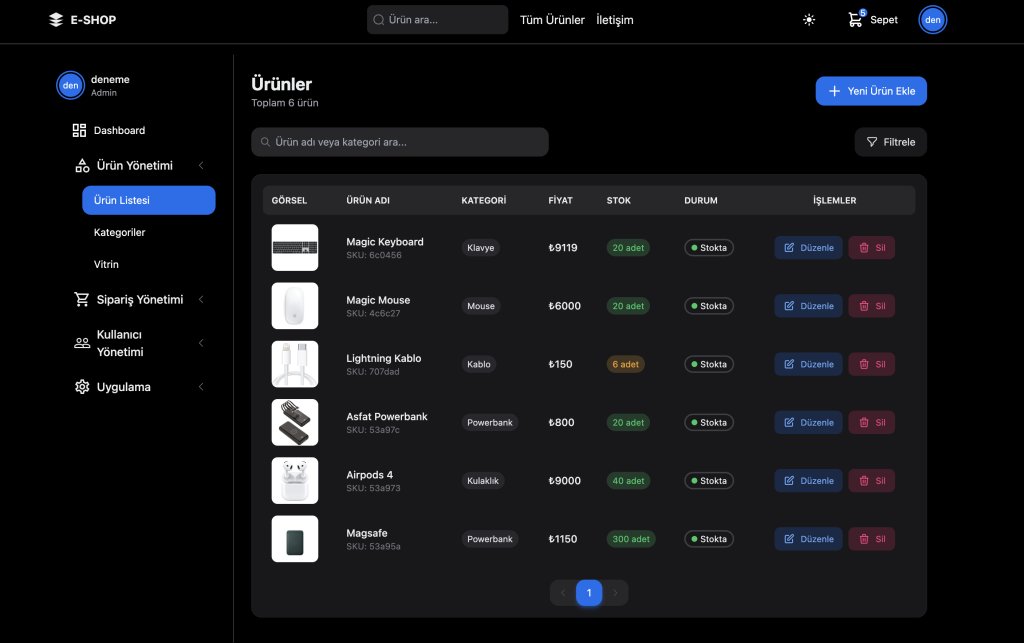This screenshot has height=643, width=1024.
Task: Click the Uygulama gear icon
Action: point(82,387)
